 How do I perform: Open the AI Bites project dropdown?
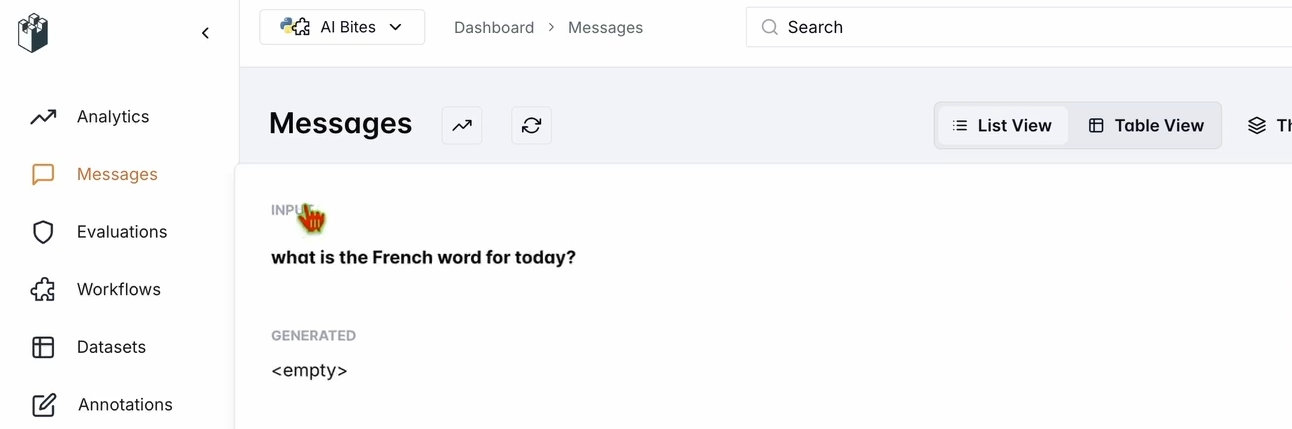[342, 27]
